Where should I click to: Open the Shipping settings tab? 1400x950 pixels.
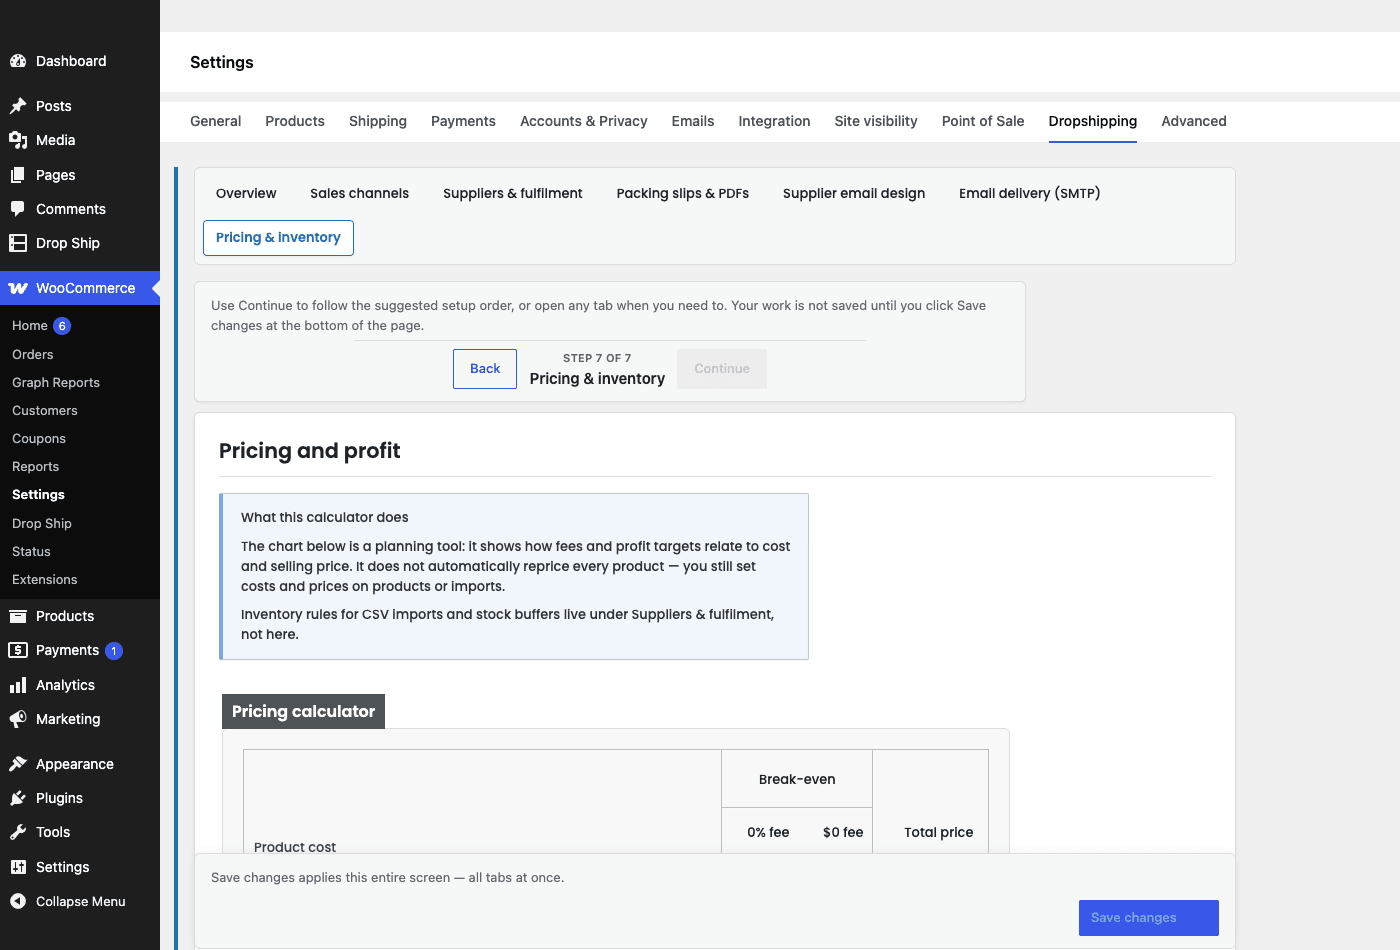[x=378, y=121]
